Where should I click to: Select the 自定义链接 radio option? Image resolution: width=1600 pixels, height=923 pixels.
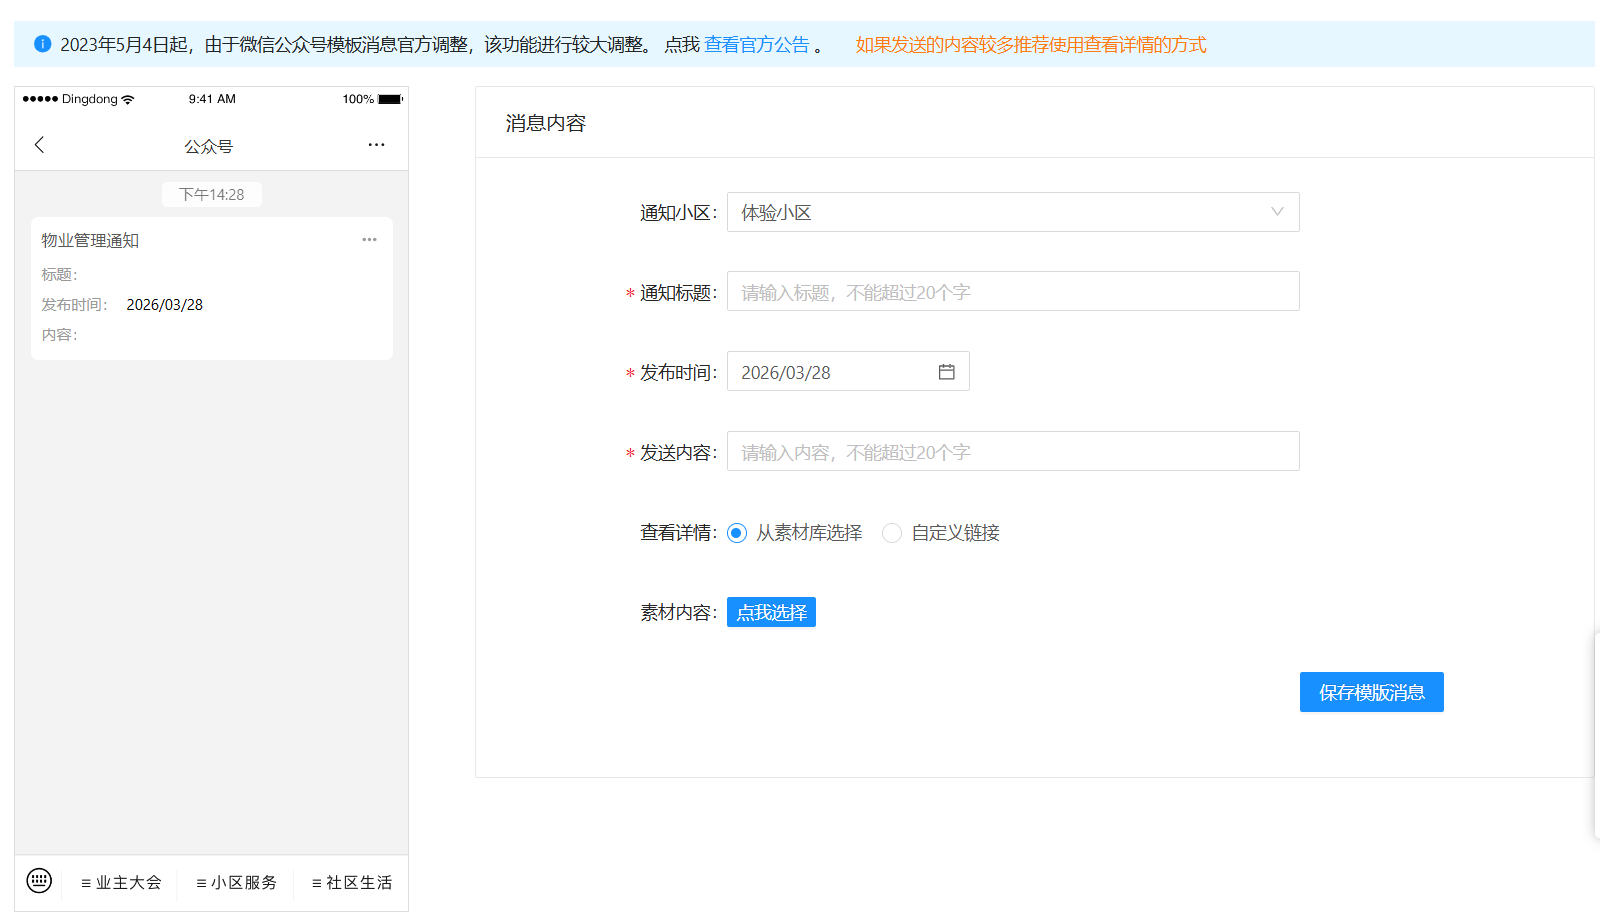pos(892,533)
